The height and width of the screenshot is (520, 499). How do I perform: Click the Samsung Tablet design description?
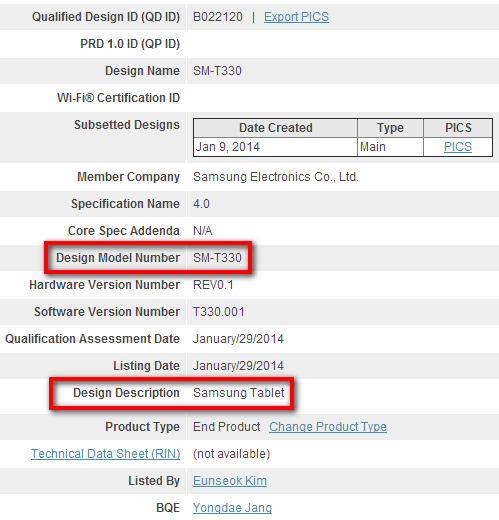tap(239, 393)
